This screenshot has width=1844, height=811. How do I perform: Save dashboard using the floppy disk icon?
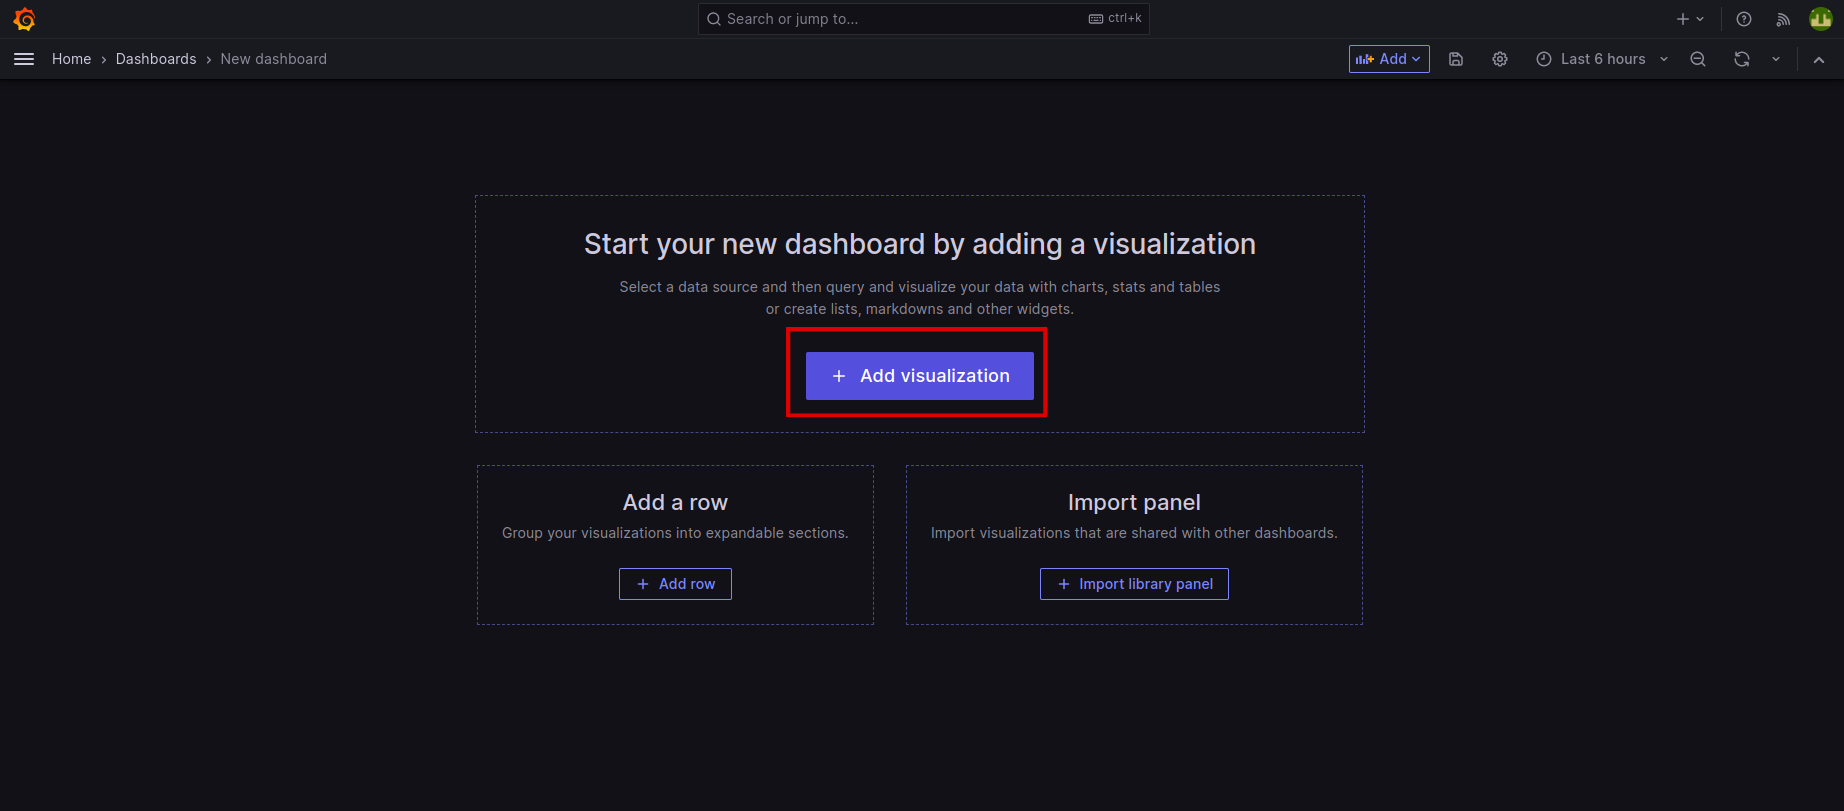[x=1456, y=59]
